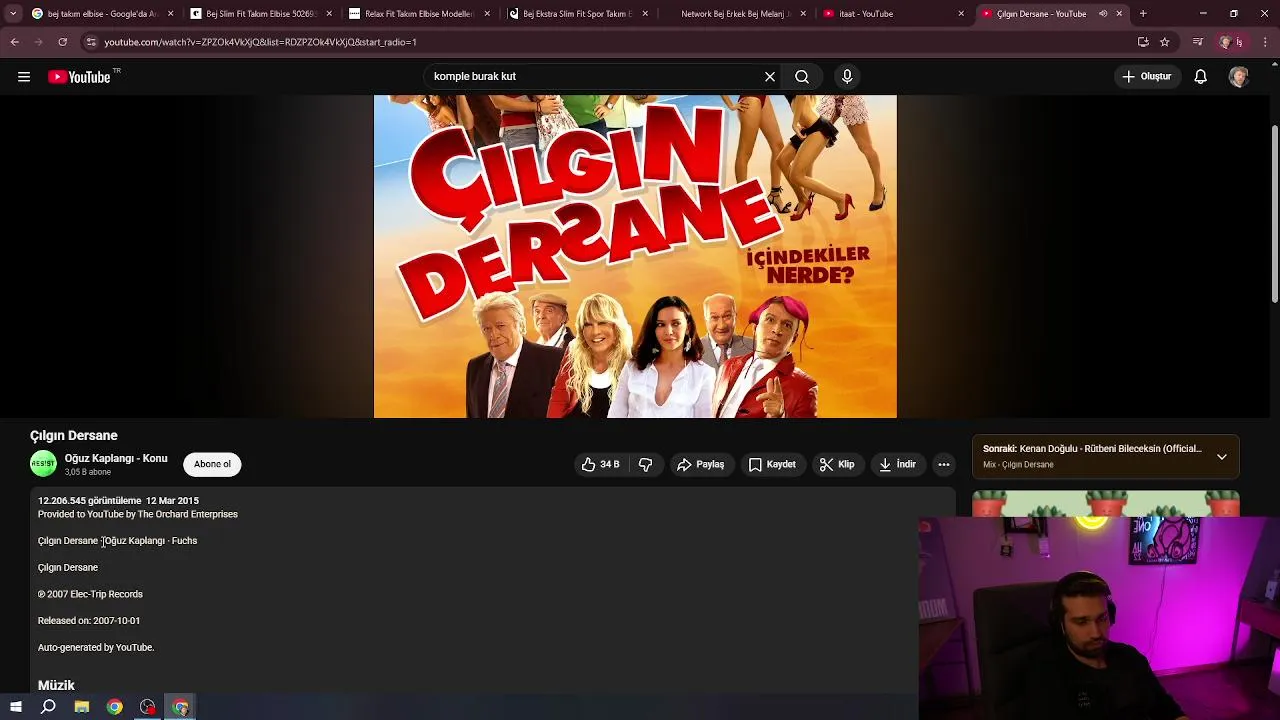Viewport: 1280px width, 720px height.
Task: Open the YouTube hamburger guide menu
Action: click(x=24, y=77)
